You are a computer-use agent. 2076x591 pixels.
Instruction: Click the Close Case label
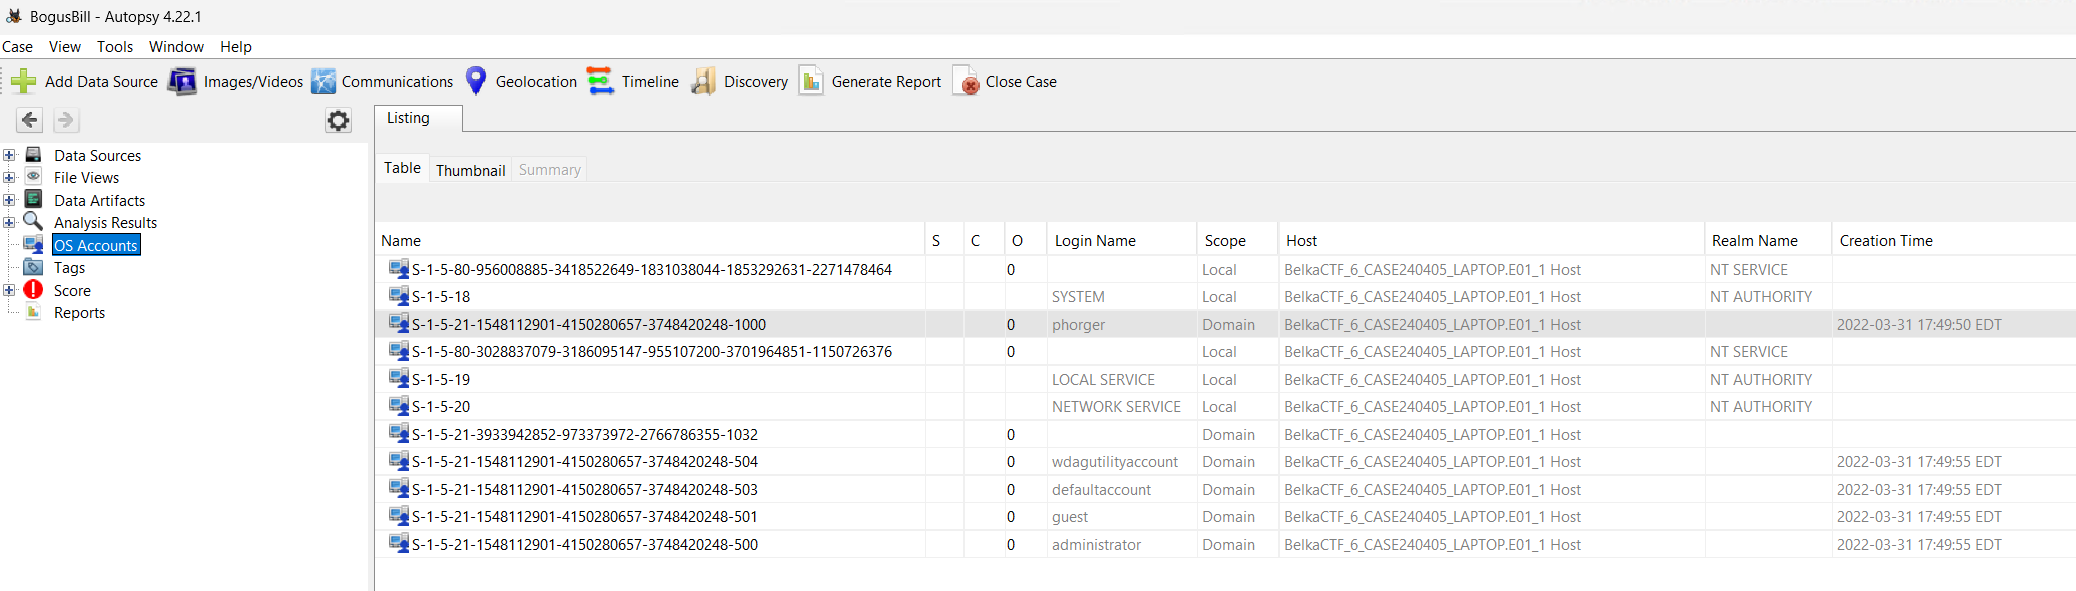pos(1021,82)
